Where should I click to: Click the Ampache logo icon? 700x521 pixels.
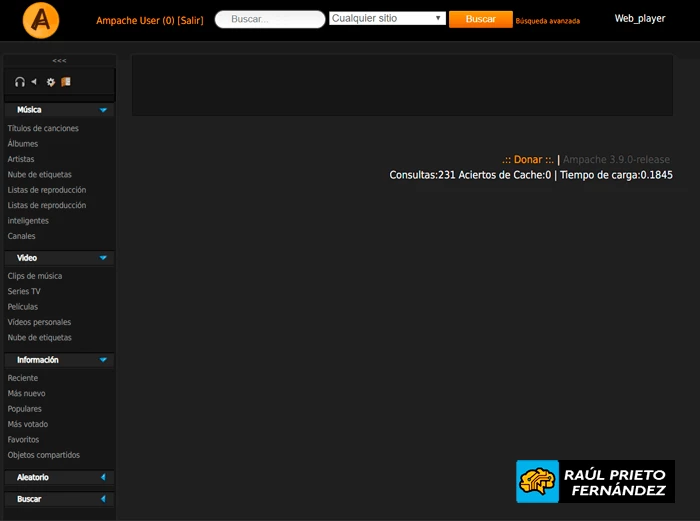[41, 19]
